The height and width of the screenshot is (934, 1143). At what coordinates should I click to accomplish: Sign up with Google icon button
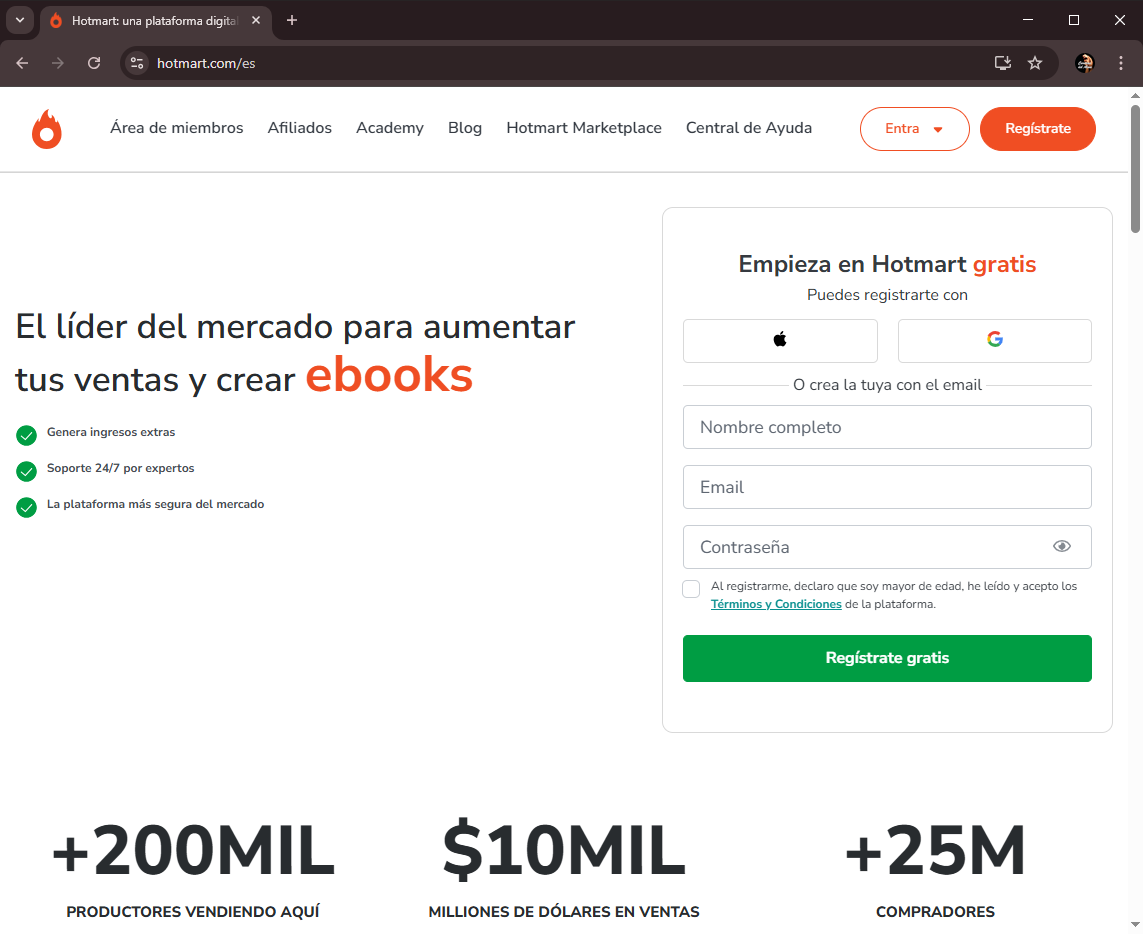(x=994, y=340)
